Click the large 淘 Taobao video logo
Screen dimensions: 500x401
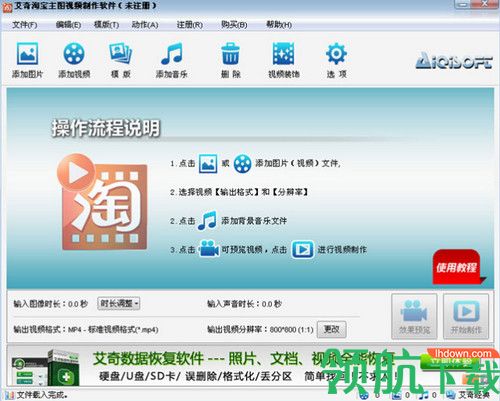102,202
